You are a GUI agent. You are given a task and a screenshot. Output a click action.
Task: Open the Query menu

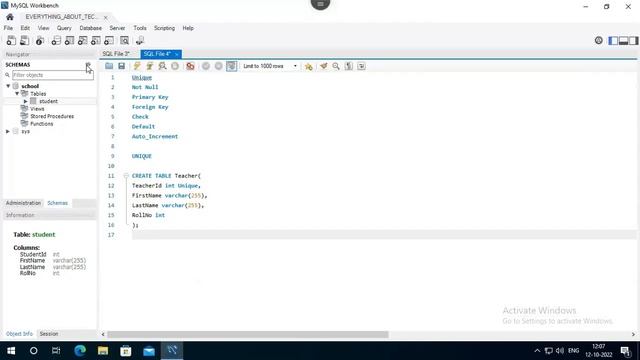[x=64, y=28]
